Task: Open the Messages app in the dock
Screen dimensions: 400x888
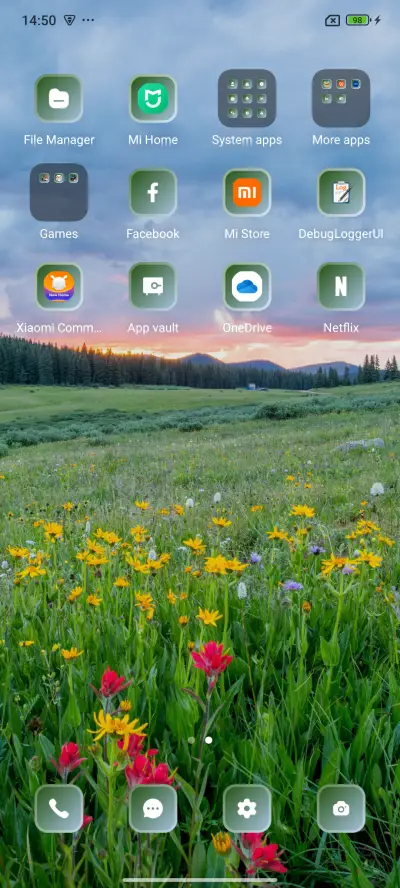Action: [x=153, y=809]
